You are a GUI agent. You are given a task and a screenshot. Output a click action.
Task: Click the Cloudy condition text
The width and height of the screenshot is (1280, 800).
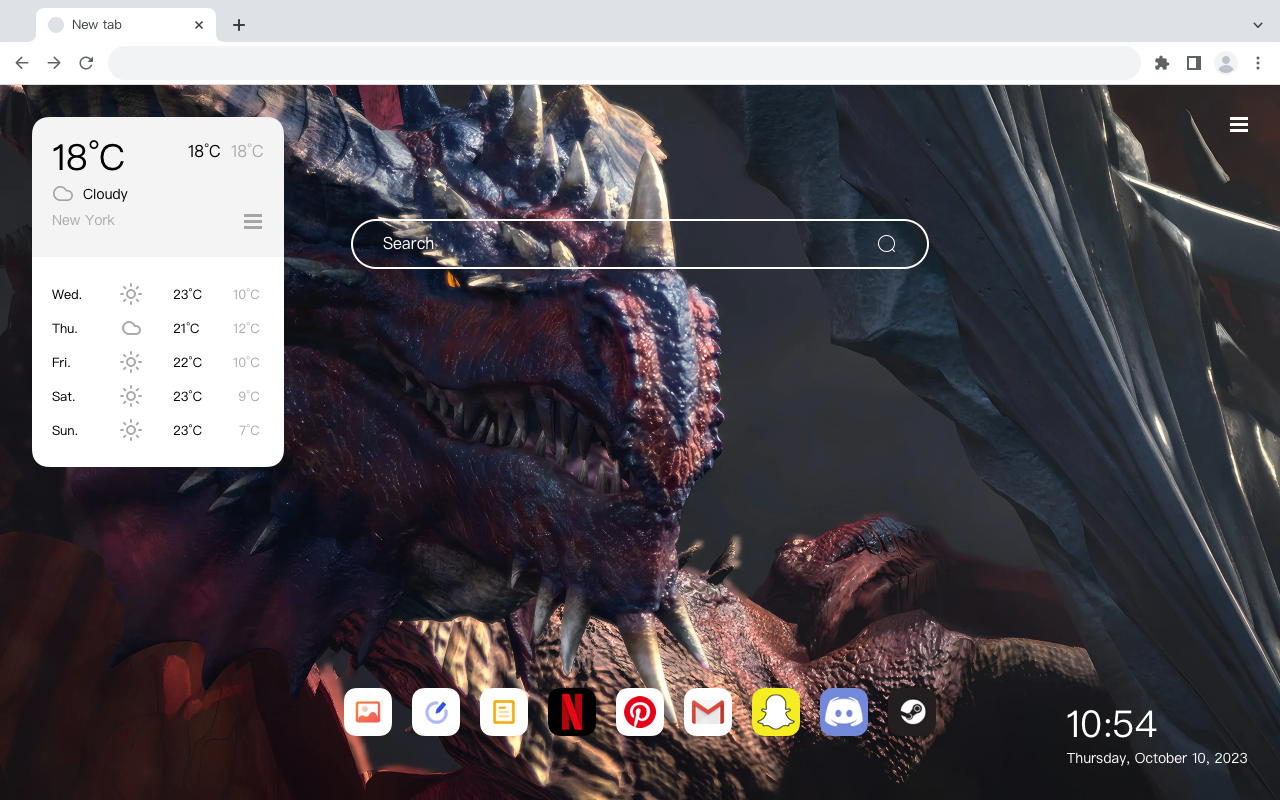tap(105, 194)
